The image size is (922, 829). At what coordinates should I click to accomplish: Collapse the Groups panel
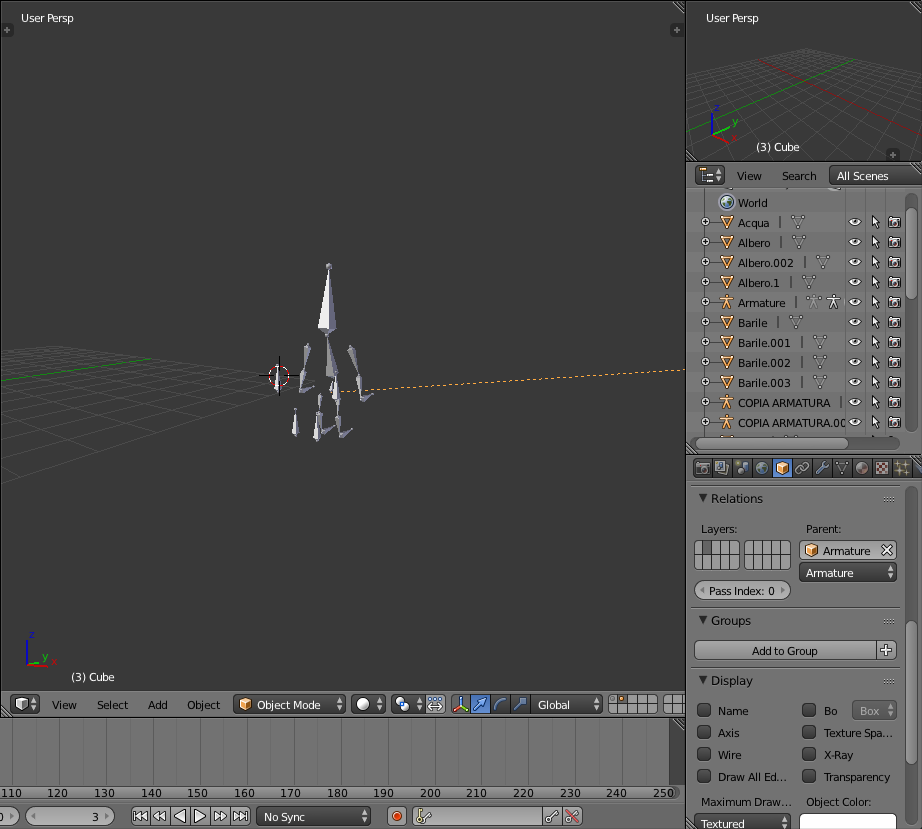pos(703,620)
